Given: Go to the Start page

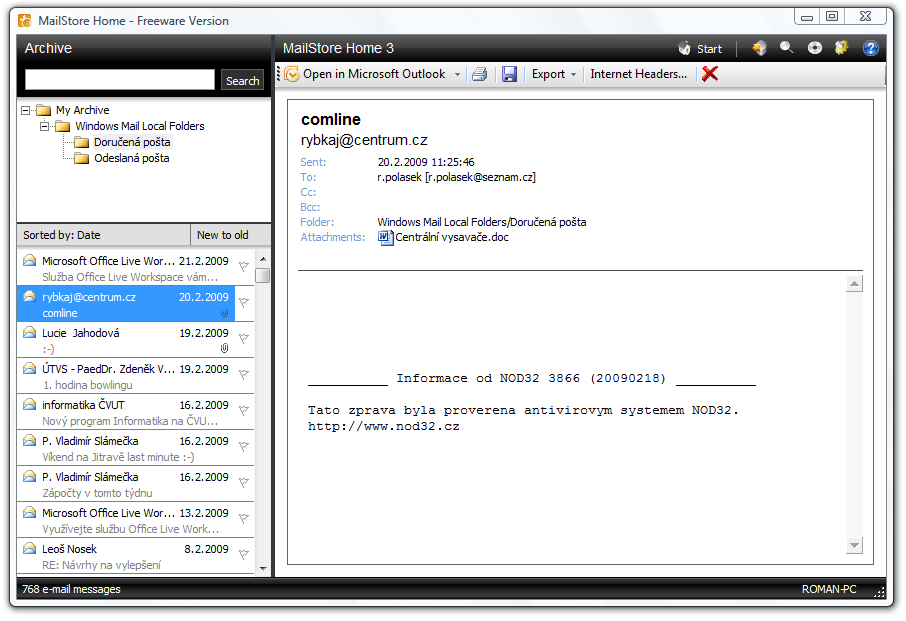Looking at the screenshot, I should tap(700, 49).
